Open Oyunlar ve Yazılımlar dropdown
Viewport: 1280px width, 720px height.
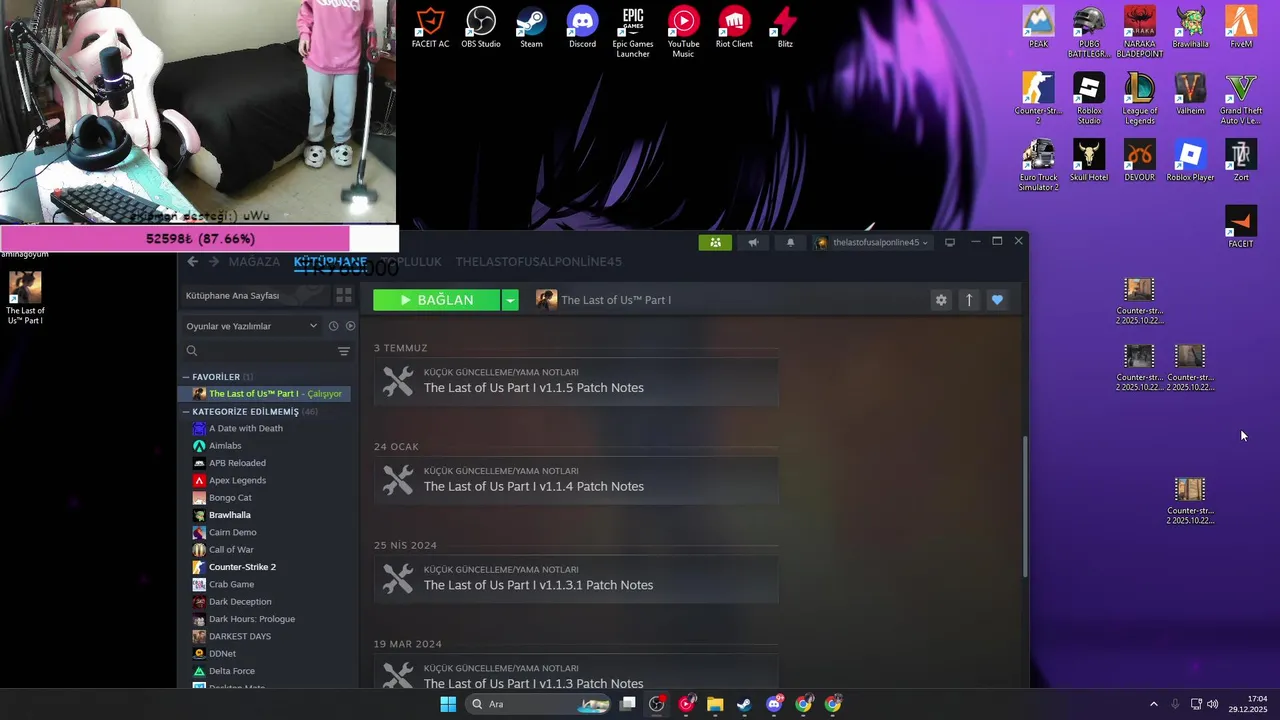coord(251,326)
